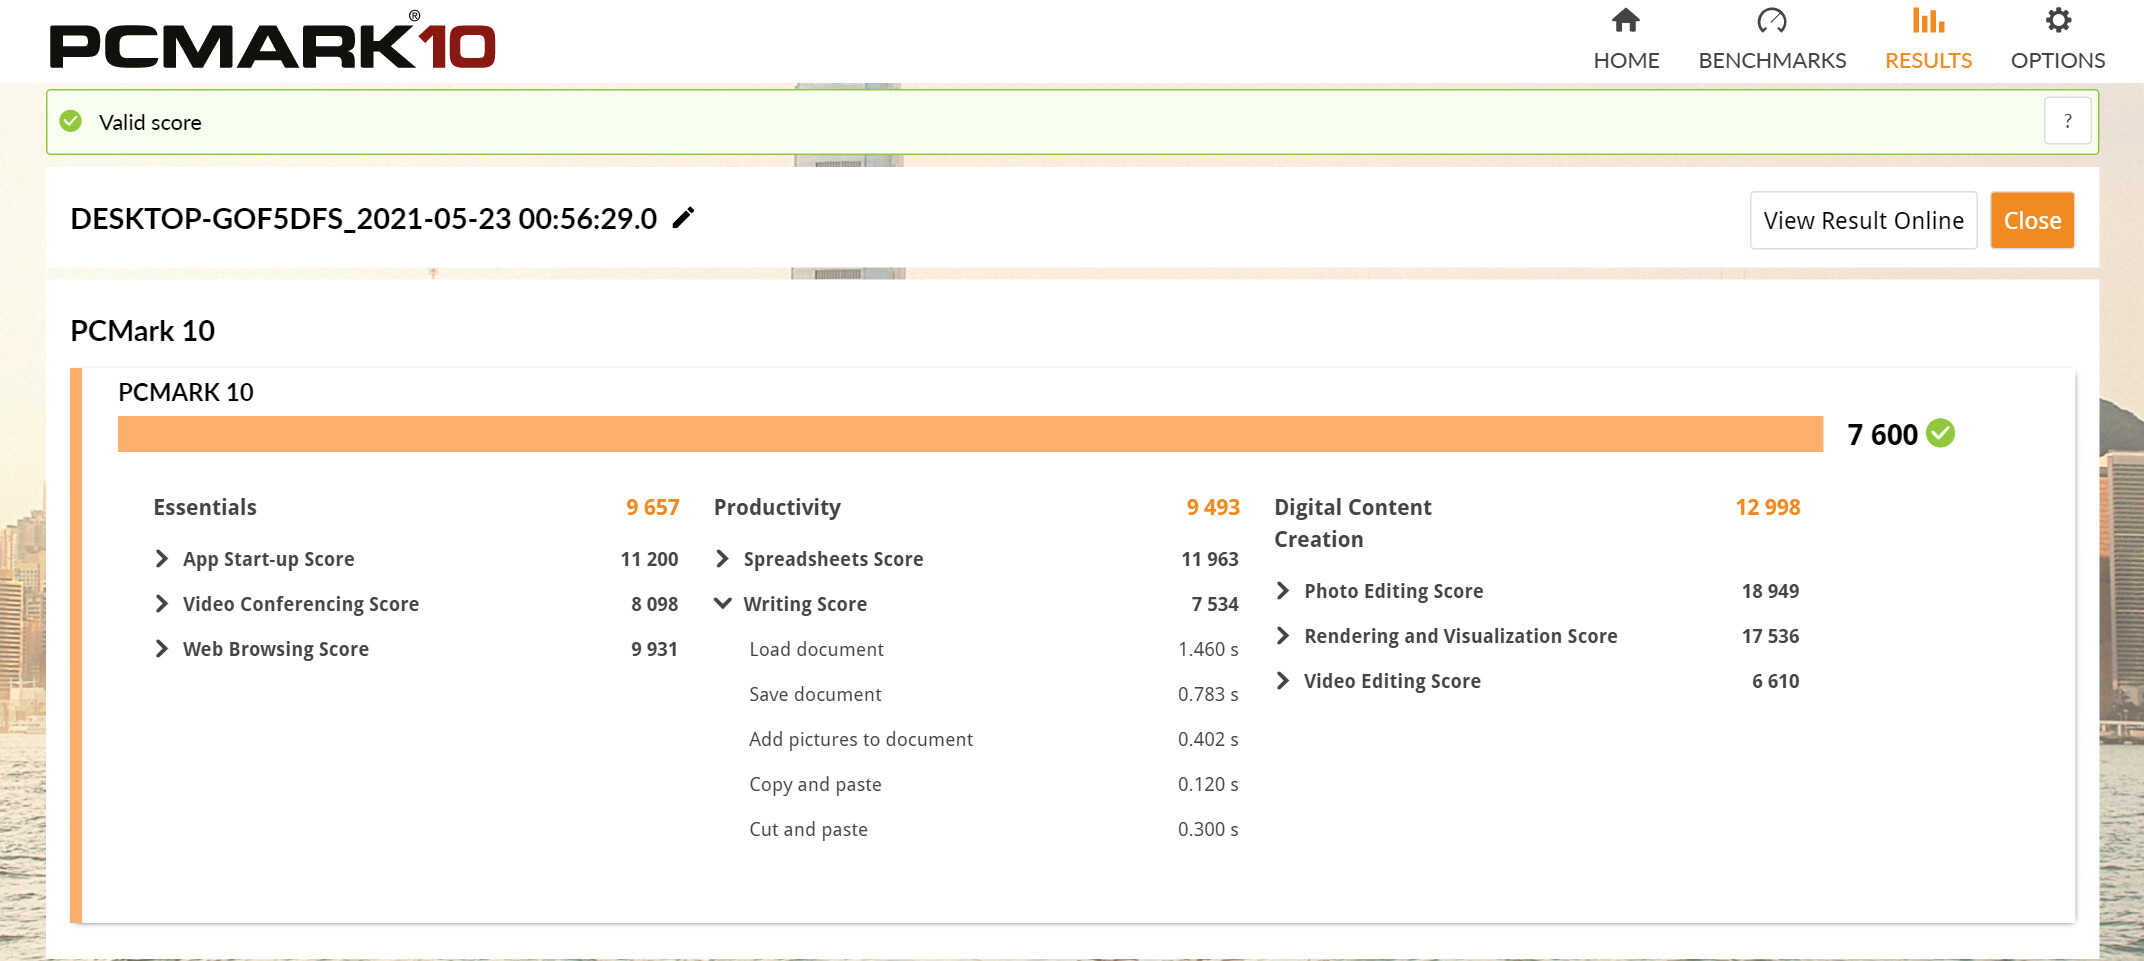This screenshot has width=2144, height=961.
Task: Expand the Video Conferencing Score row
Action: [415, 604]
